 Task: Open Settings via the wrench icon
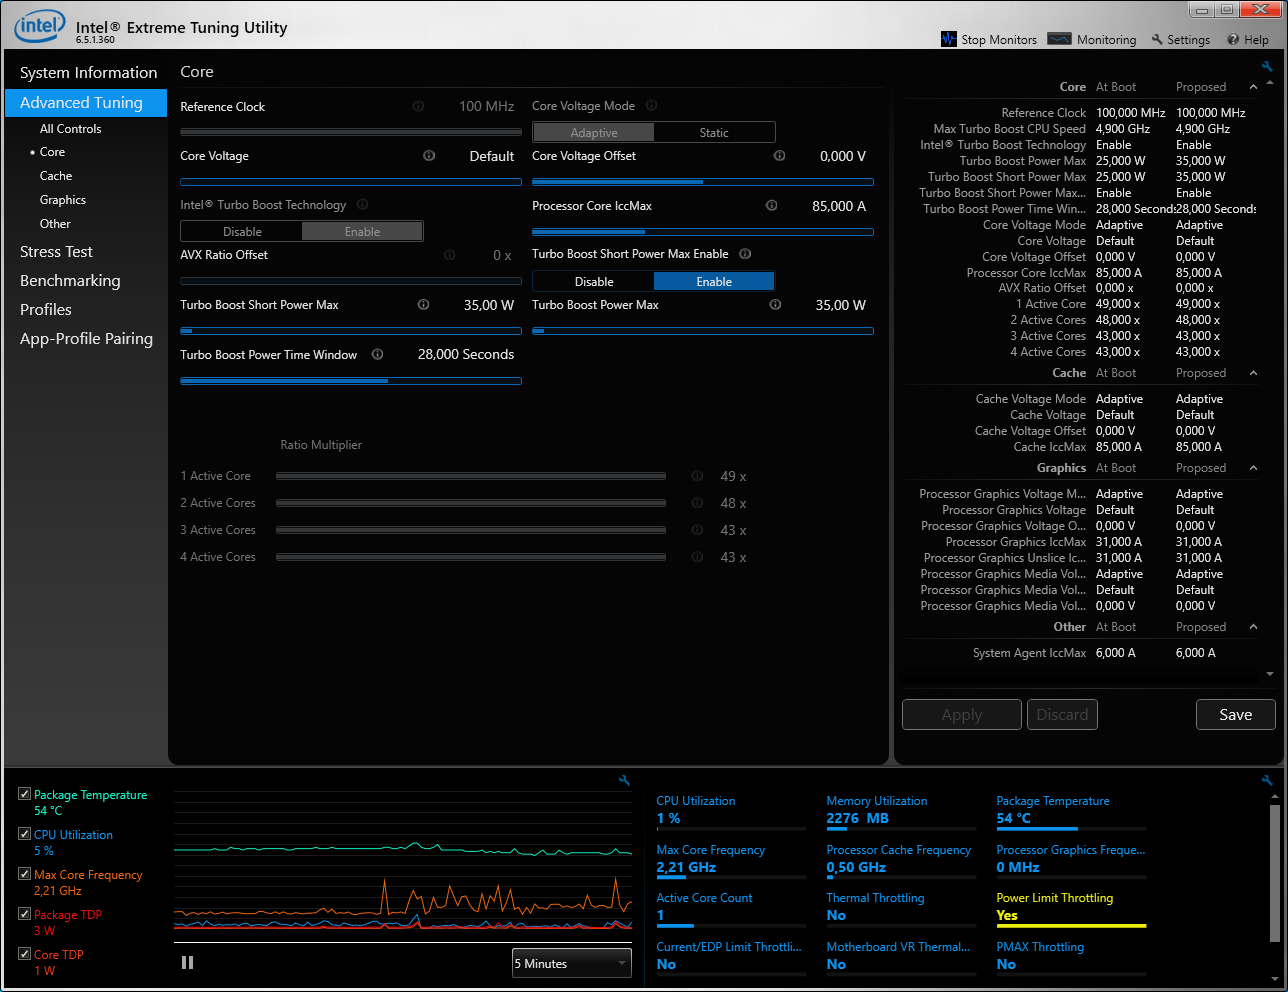pyautogui.click(x=1157, y=40)
